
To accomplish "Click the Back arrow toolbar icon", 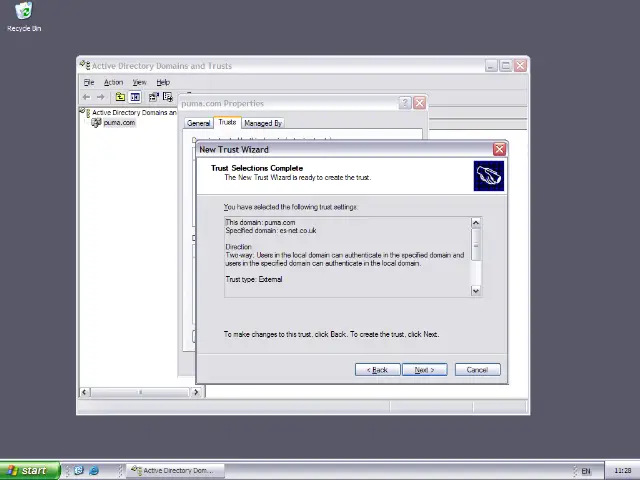I will click(86, 97).
